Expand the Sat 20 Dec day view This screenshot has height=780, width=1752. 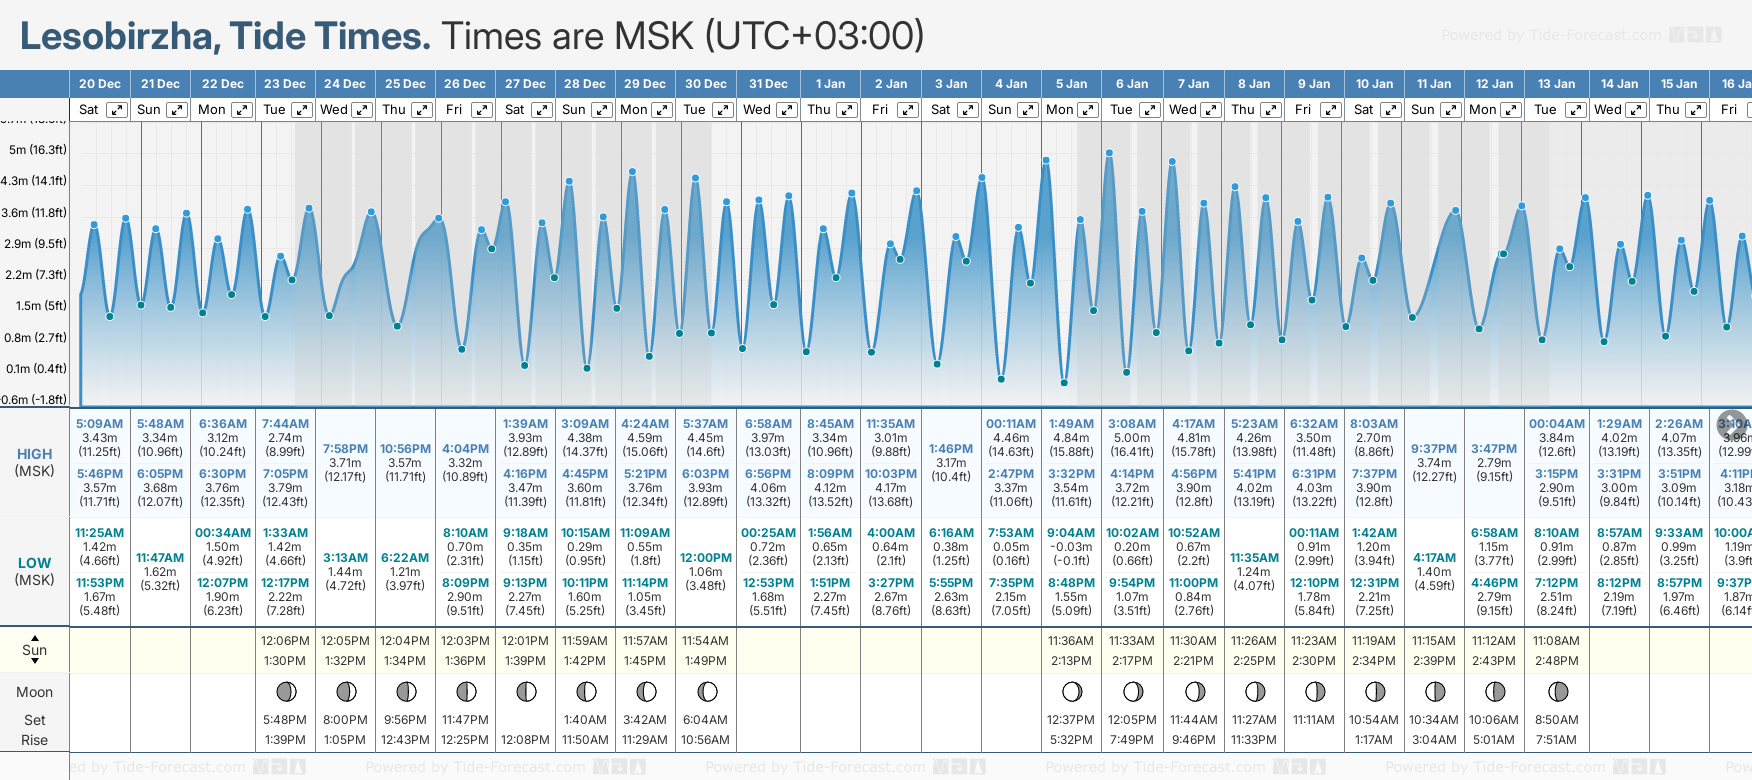pos(117,110)
